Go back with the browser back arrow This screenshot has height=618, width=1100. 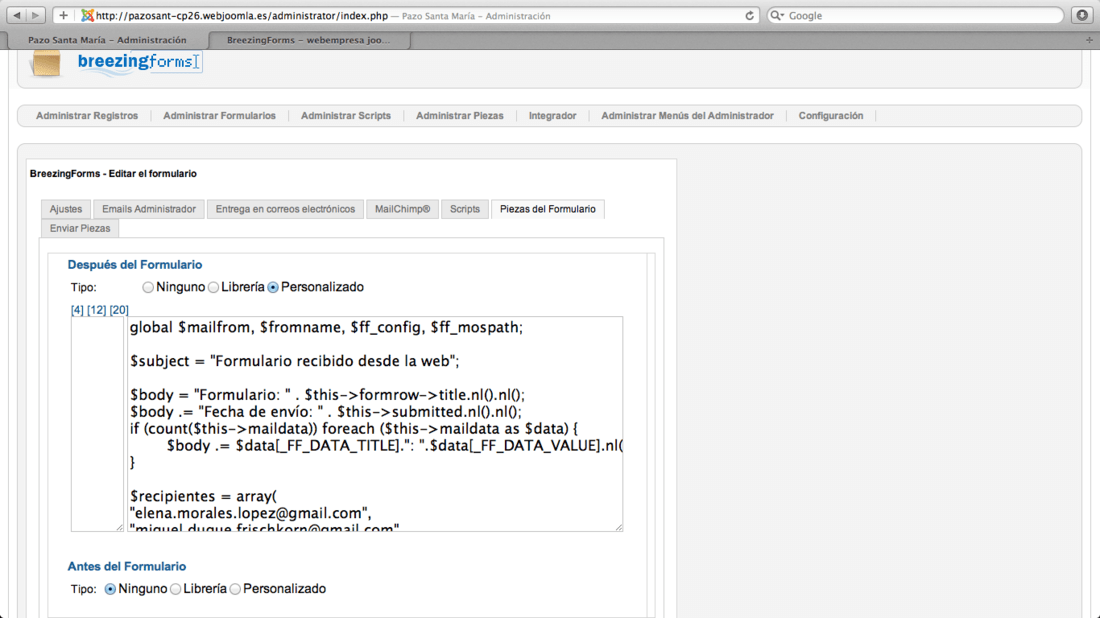pyautogui.click(x=17, y=15)
